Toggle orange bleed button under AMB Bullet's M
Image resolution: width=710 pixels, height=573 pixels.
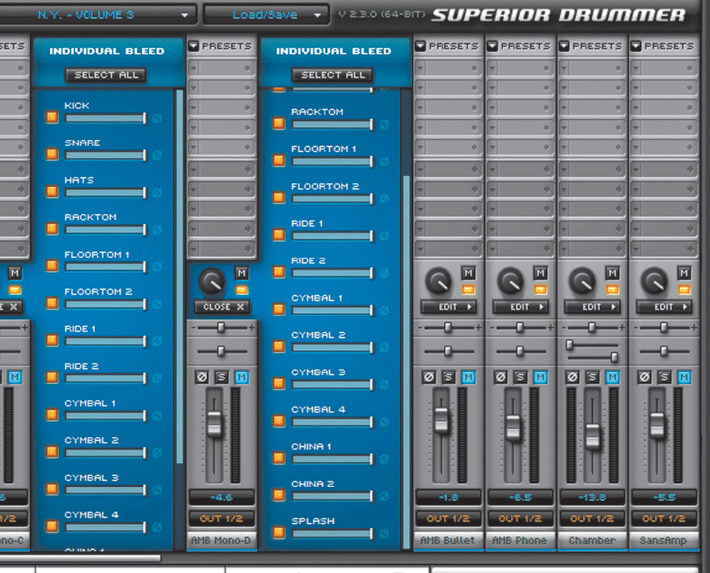click(468, 290)
